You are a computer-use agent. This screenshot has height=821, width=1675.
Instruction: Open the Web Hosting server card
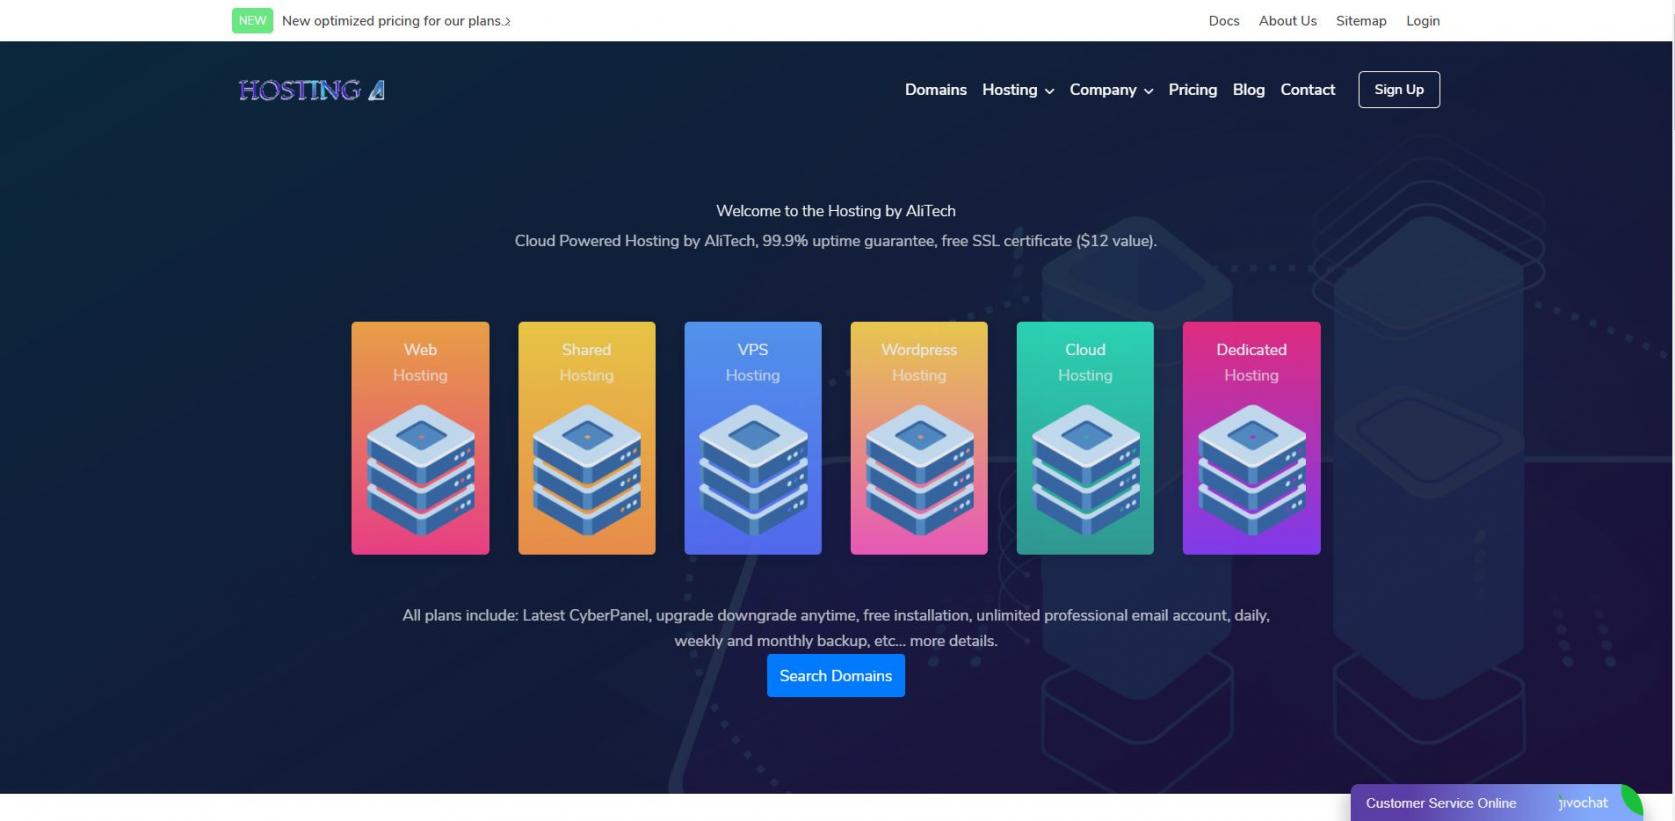[x=420, y=438]
